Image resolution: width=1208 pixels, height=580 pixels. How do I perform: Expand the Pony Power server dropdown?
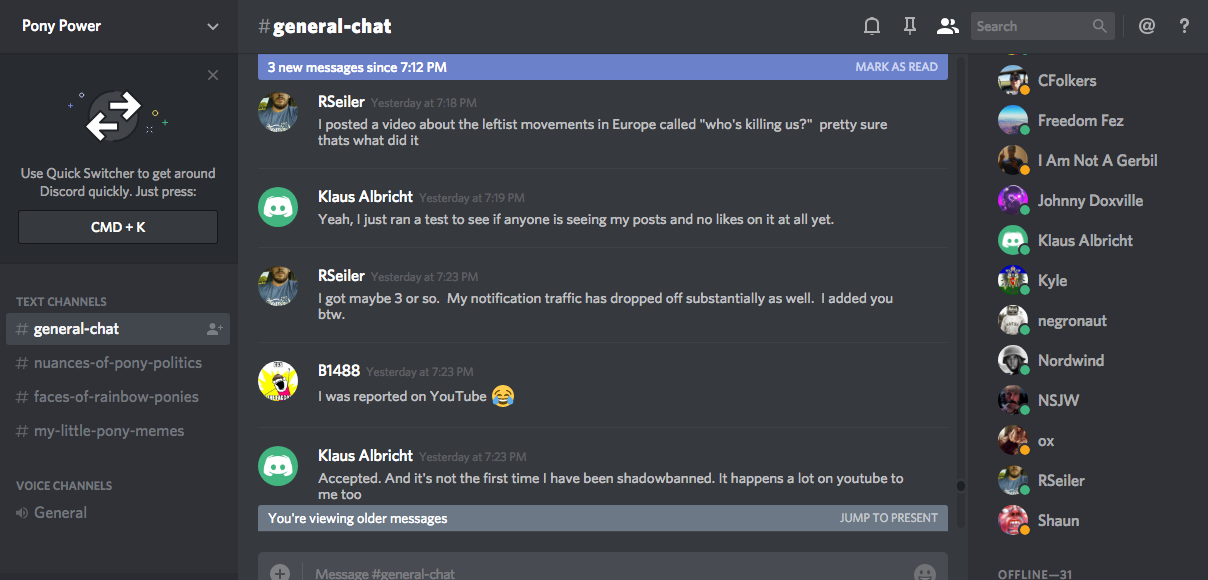pos(213,27)
